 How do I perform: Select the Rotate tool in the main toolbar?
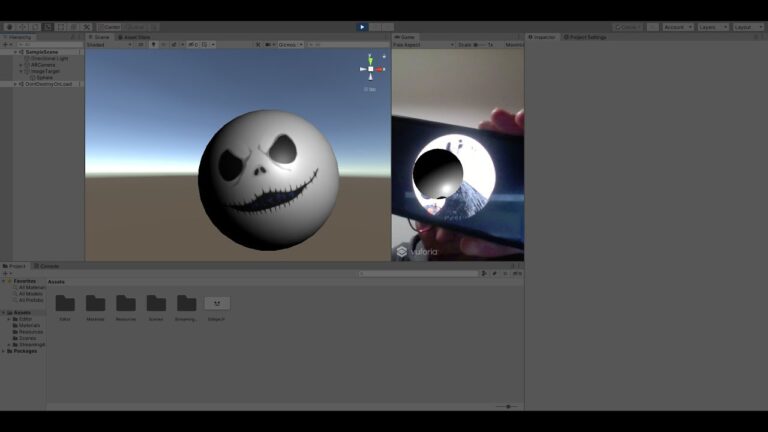(x=35, y=27)
